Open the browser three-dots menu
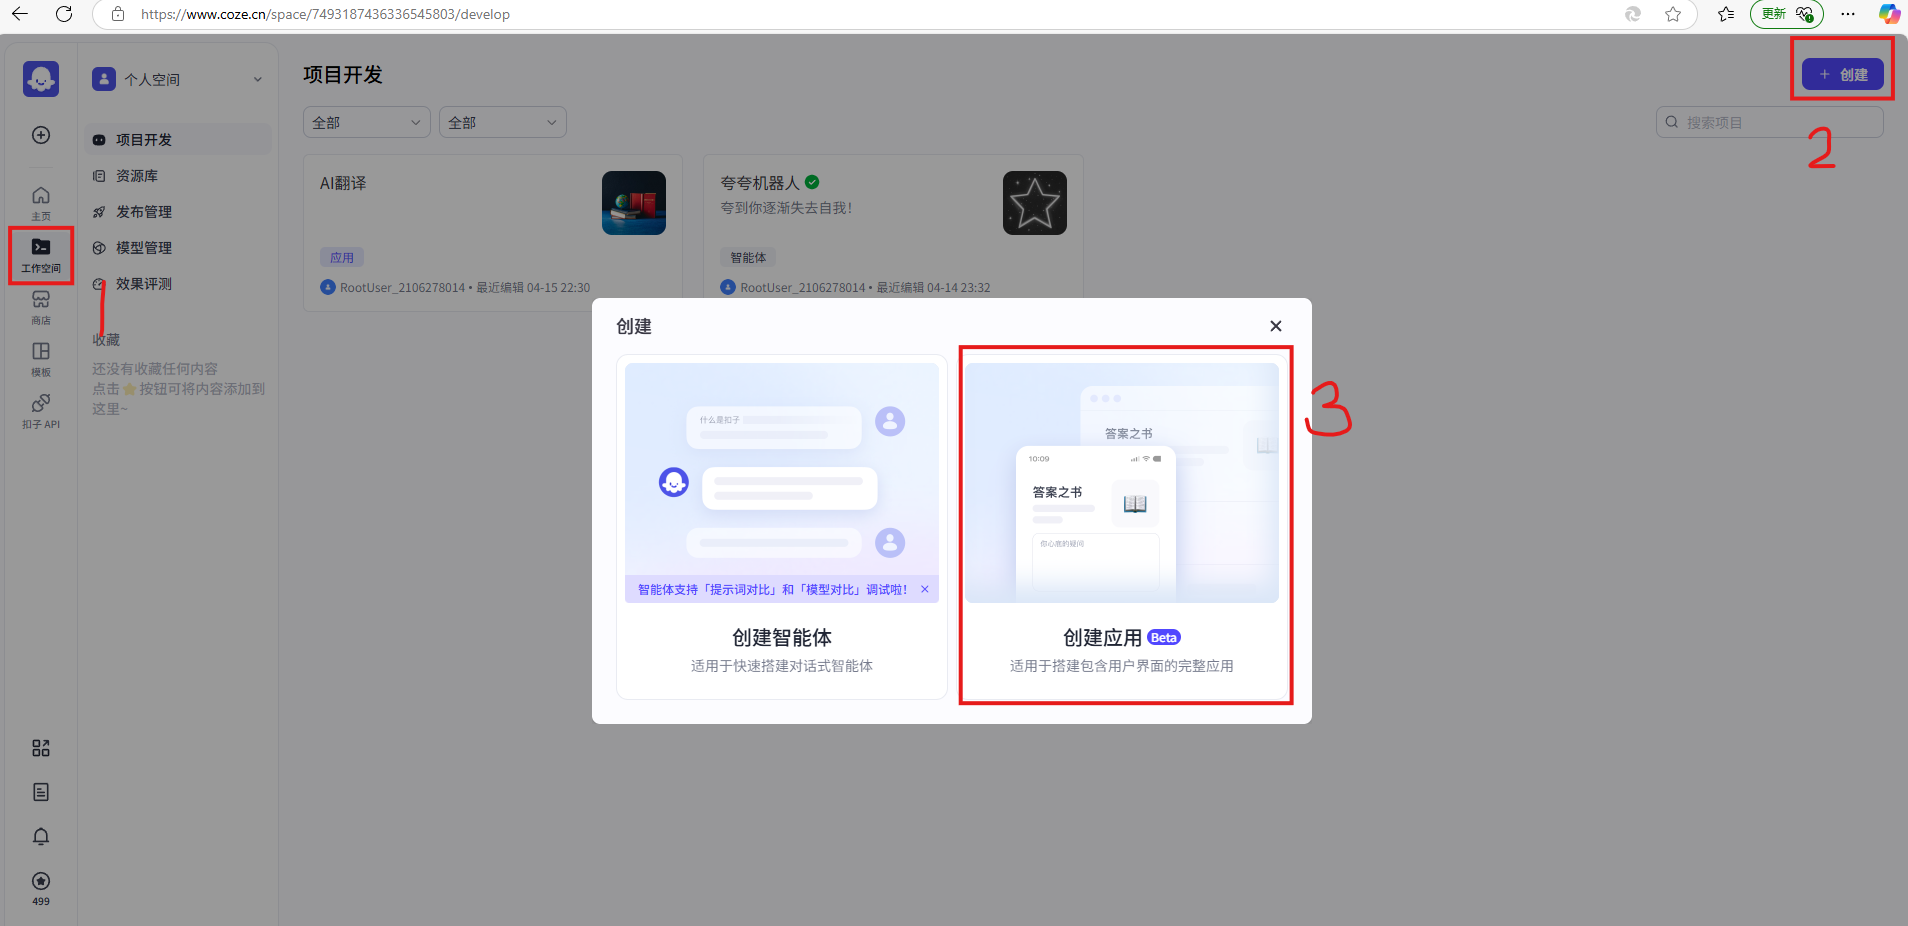1908x926 pixels. coord(1848,14)
